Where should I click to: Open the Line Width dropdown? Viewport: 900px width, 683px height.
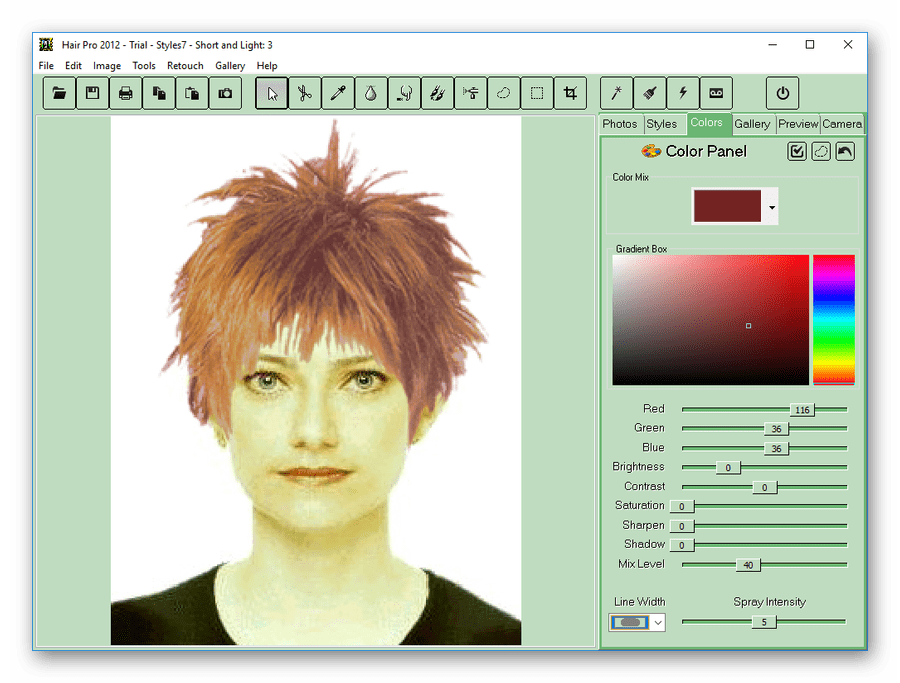pos(657,622)
